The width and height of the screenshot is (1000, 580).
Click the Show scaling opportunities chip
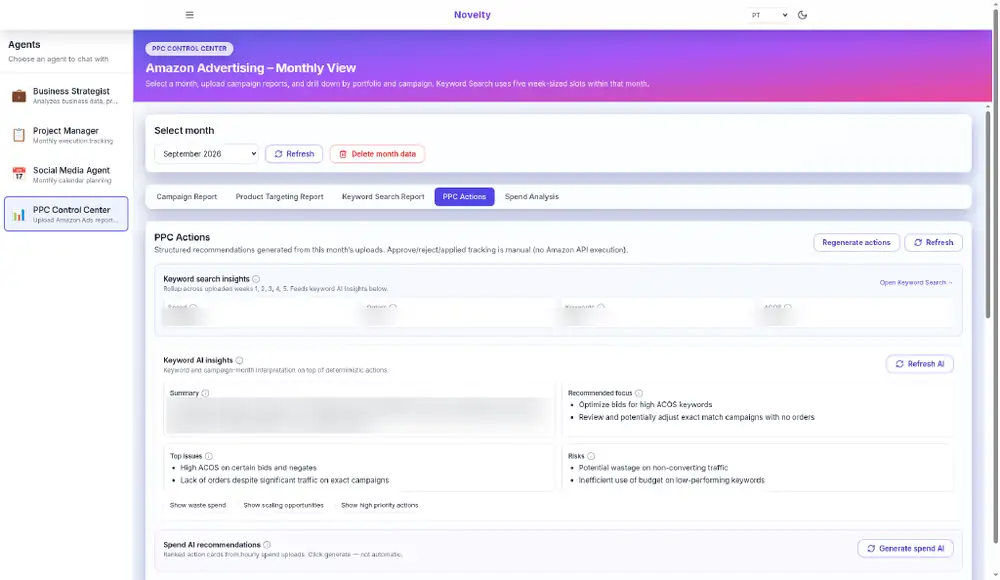283,505
